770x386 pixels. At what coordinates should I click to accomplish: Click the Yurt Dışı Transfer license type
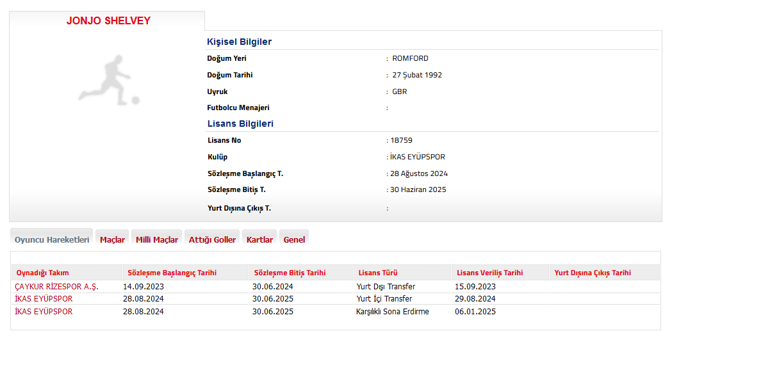click(x=385, y=286)
